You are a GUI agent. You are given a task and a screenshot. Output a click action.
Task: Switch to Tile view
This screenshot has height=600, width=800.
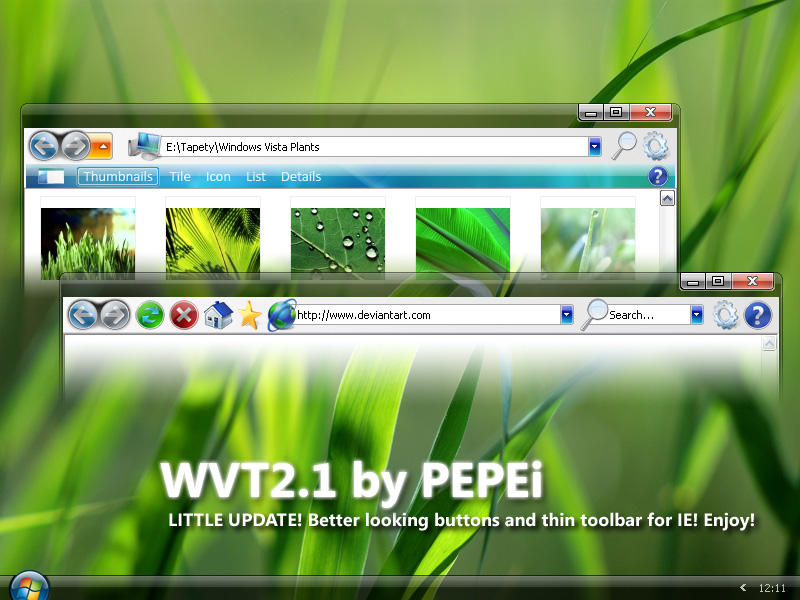click(180, 177)
